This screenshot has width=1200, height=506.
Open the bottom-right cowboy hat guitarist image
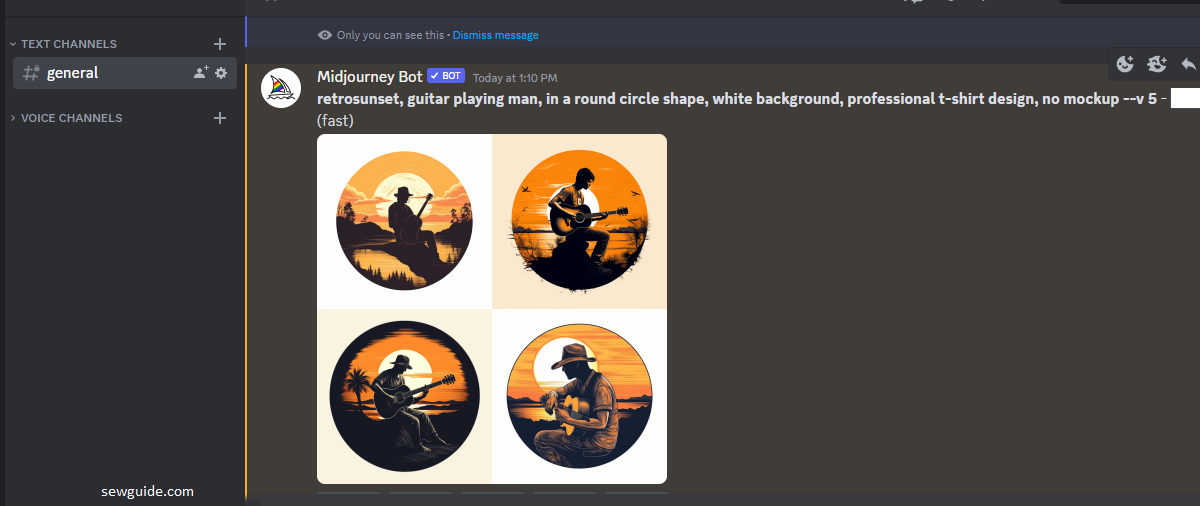580,397
